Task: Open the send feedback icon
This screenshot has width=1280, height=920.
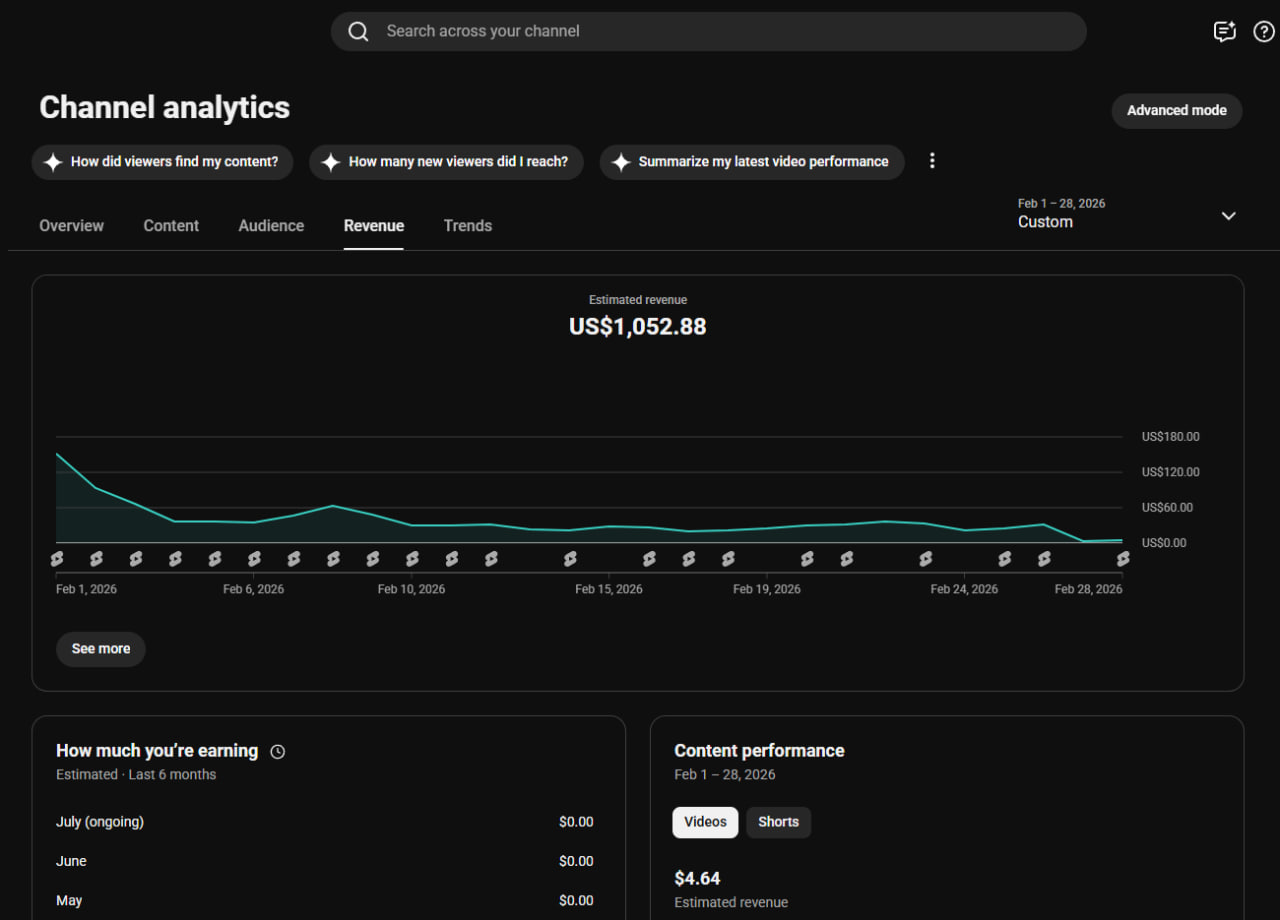Action: point(1225,31)
